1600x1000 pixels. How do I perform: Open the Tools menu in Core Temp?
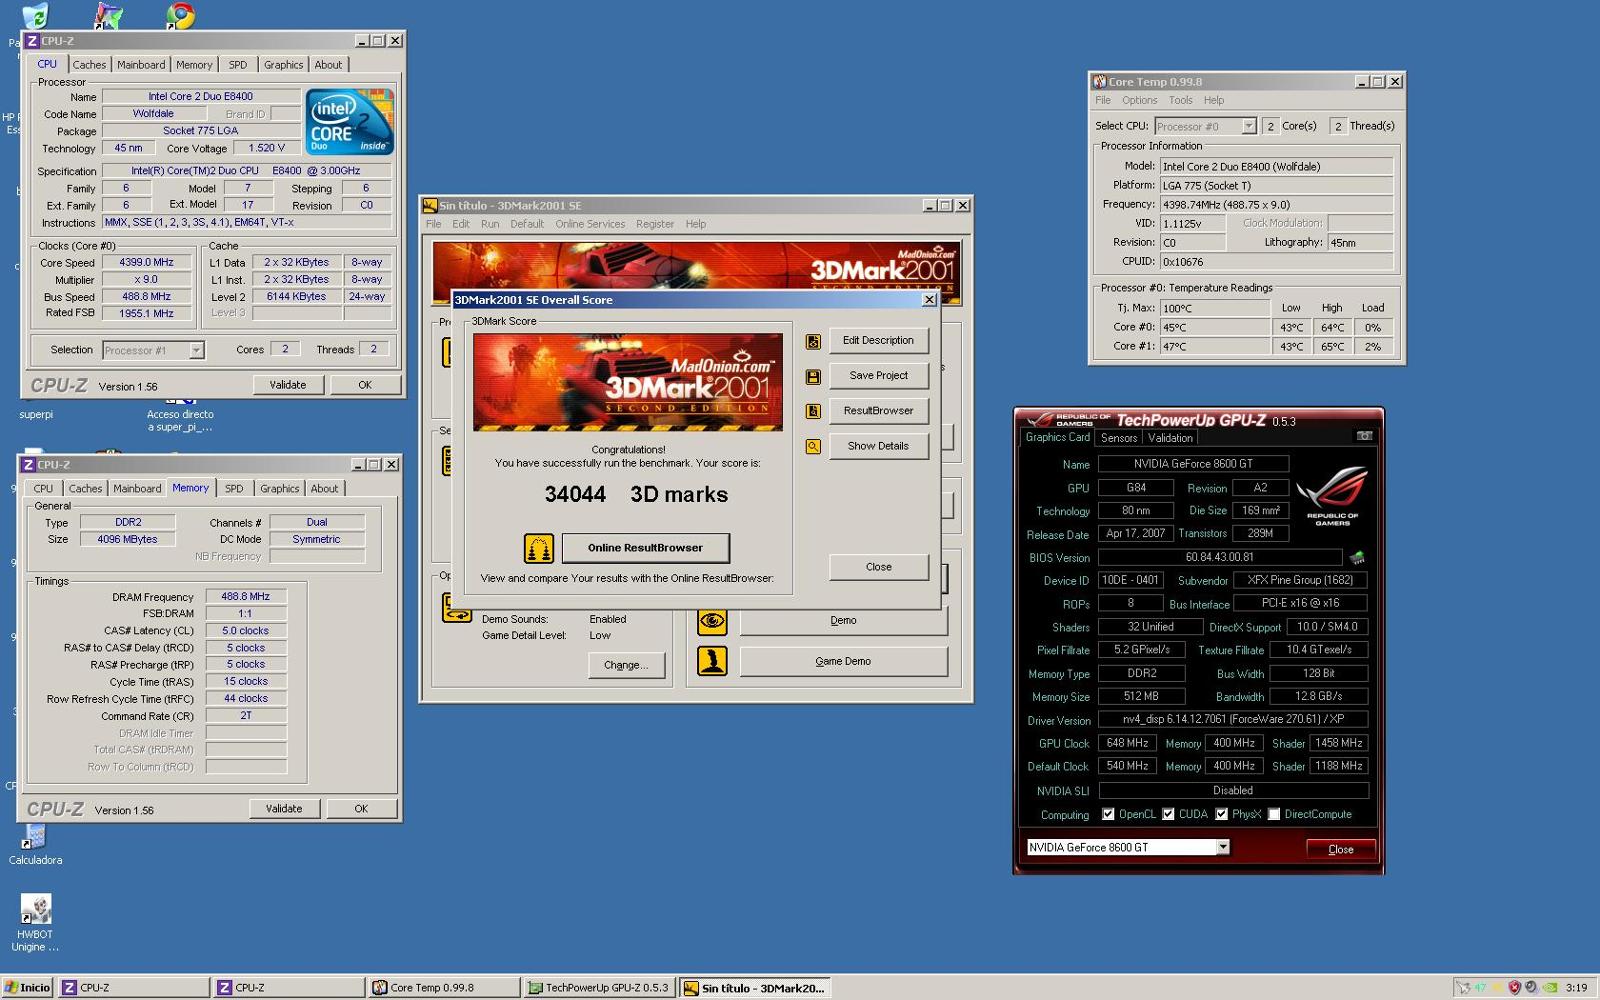click(x=1181, y=100)
